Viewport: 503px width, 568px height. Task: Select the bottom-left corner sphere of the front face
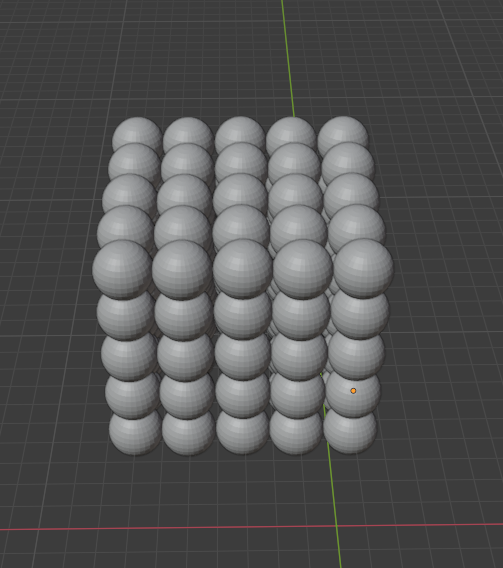135,434
